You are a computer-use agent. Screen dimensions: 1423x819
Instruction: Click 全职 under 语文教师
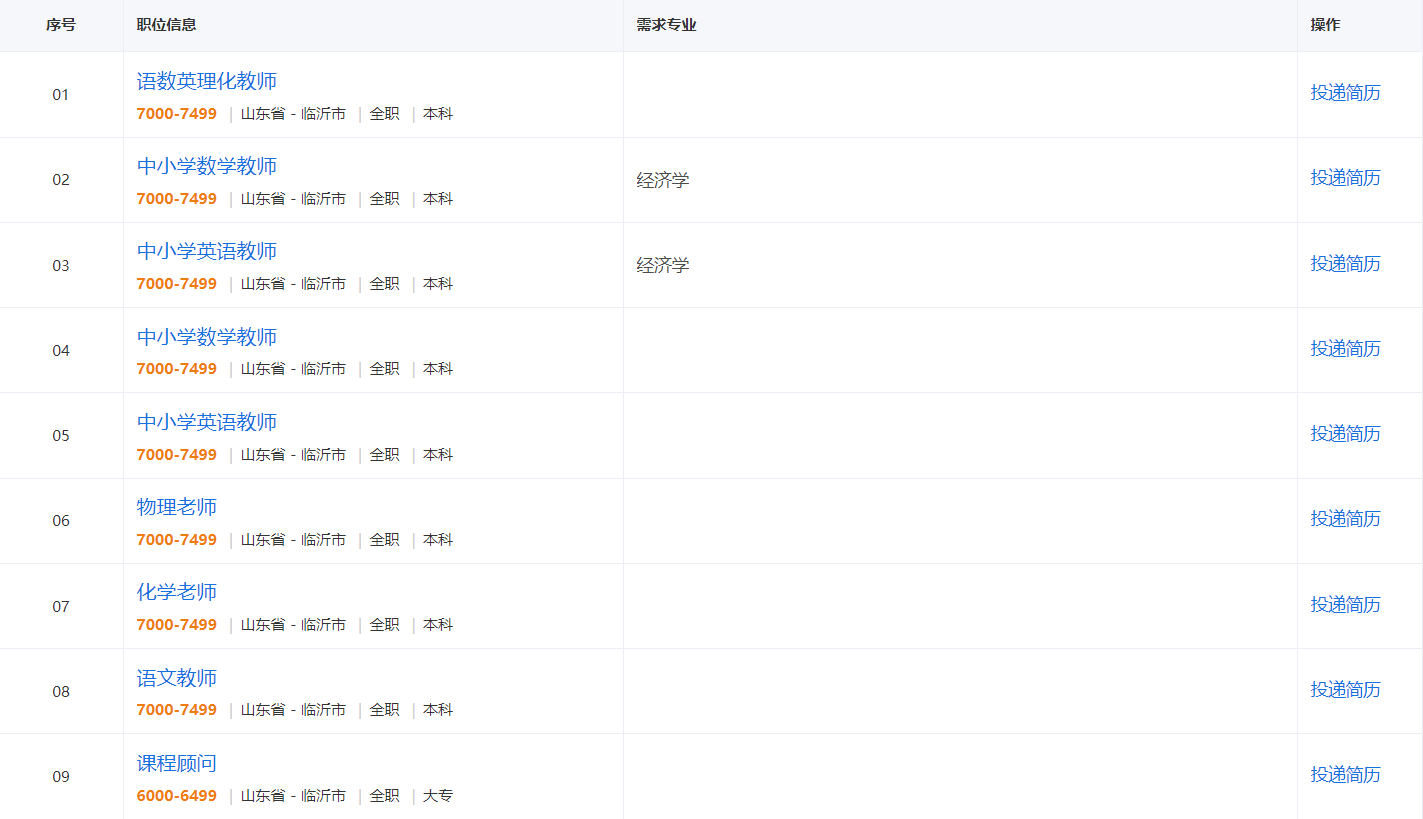tap(385, 710)
